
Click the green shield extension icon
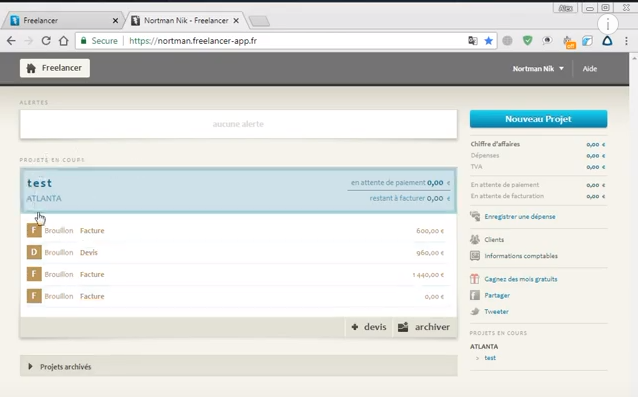(527, 41)
